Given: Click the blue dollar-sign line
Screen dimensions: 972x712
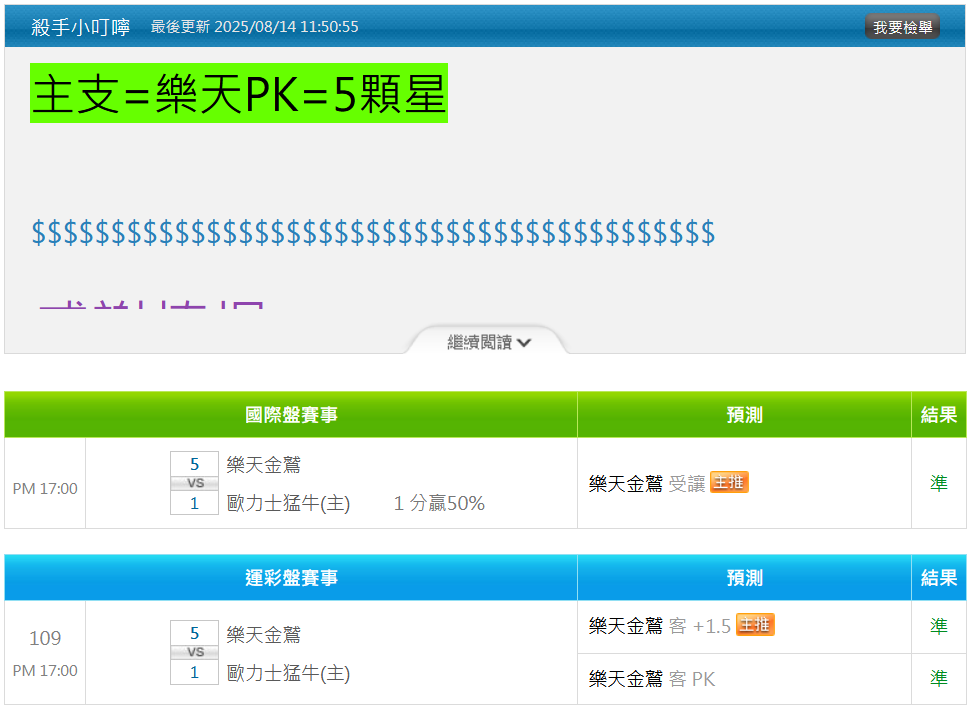Looking at the screenshot, I should tap(373, 233).
